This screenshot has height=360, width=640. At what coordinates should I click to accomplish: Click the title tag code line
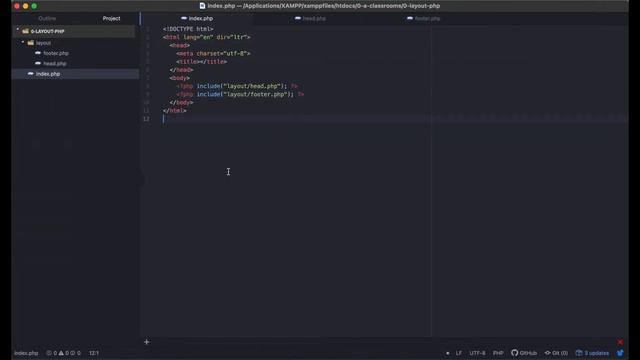coord(202,62)
